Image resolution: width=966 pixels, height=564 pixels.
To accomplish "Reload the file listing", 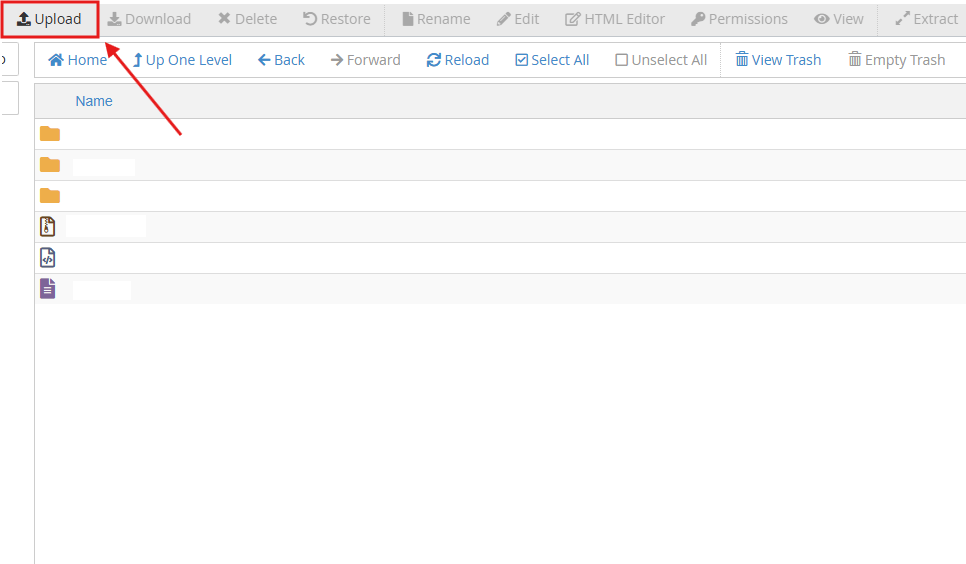I will (x=458, y=60).
